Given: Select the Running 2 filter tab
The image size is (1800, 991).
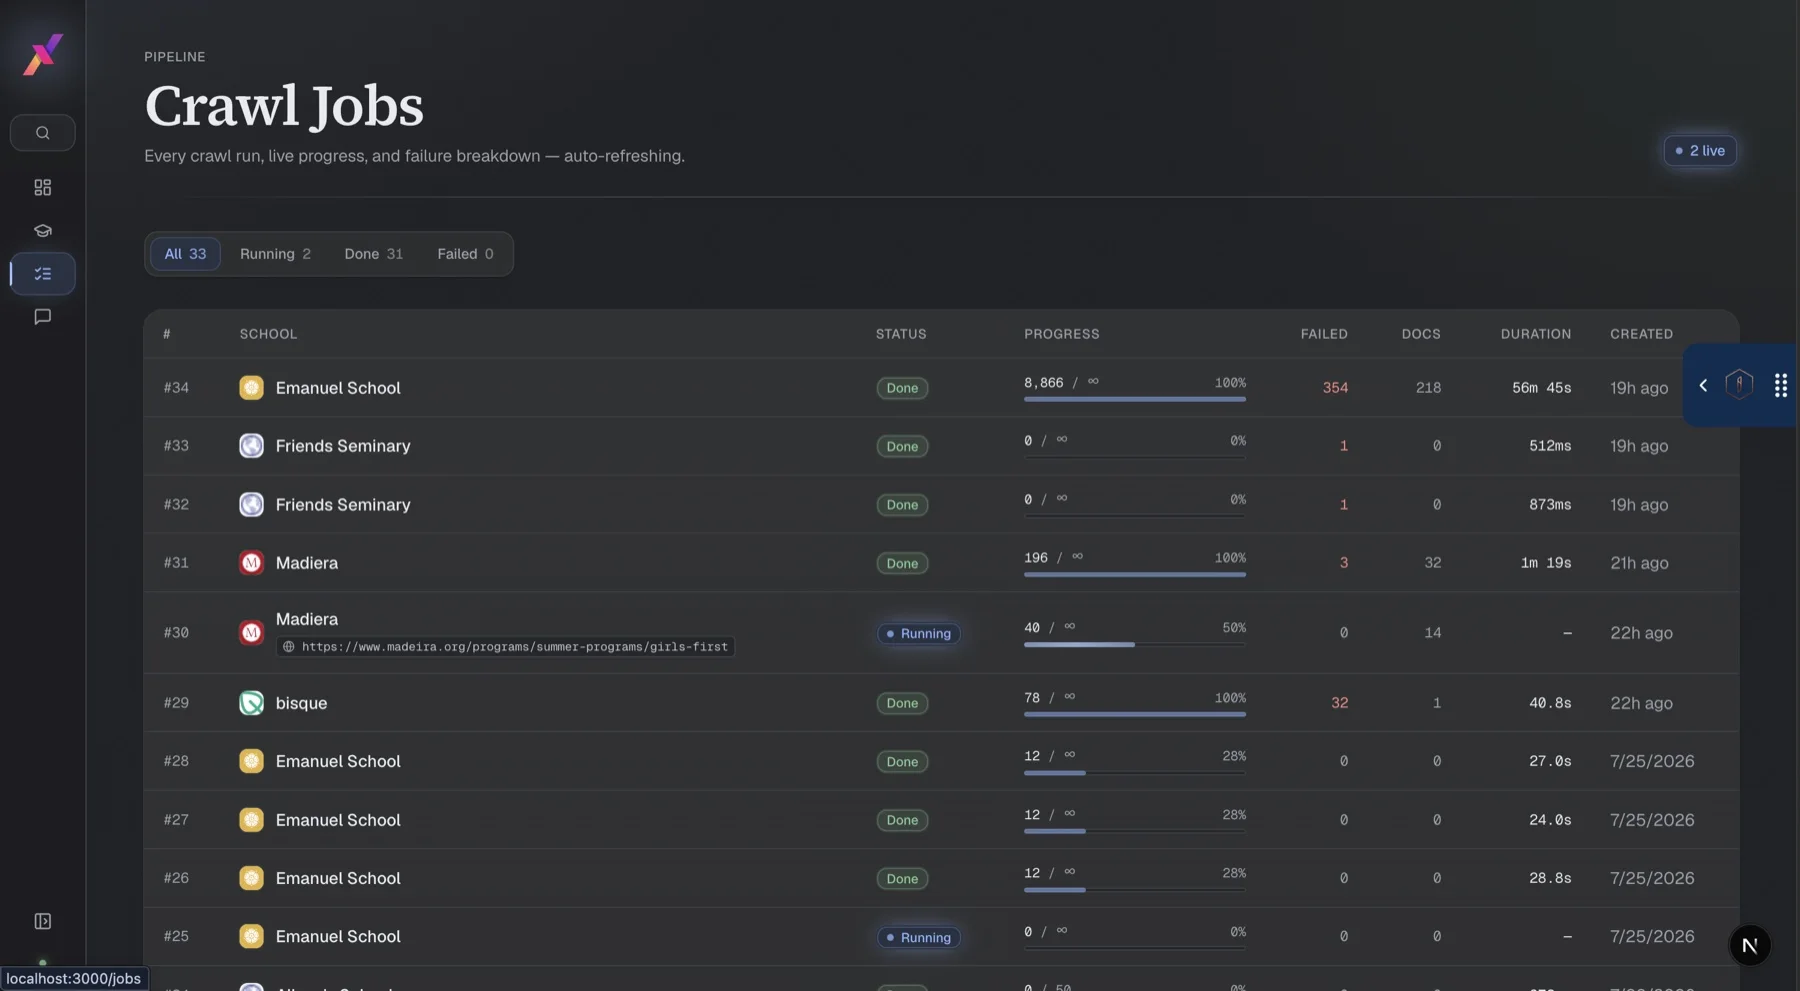Looking at the screenshot, I should (275, 254).
